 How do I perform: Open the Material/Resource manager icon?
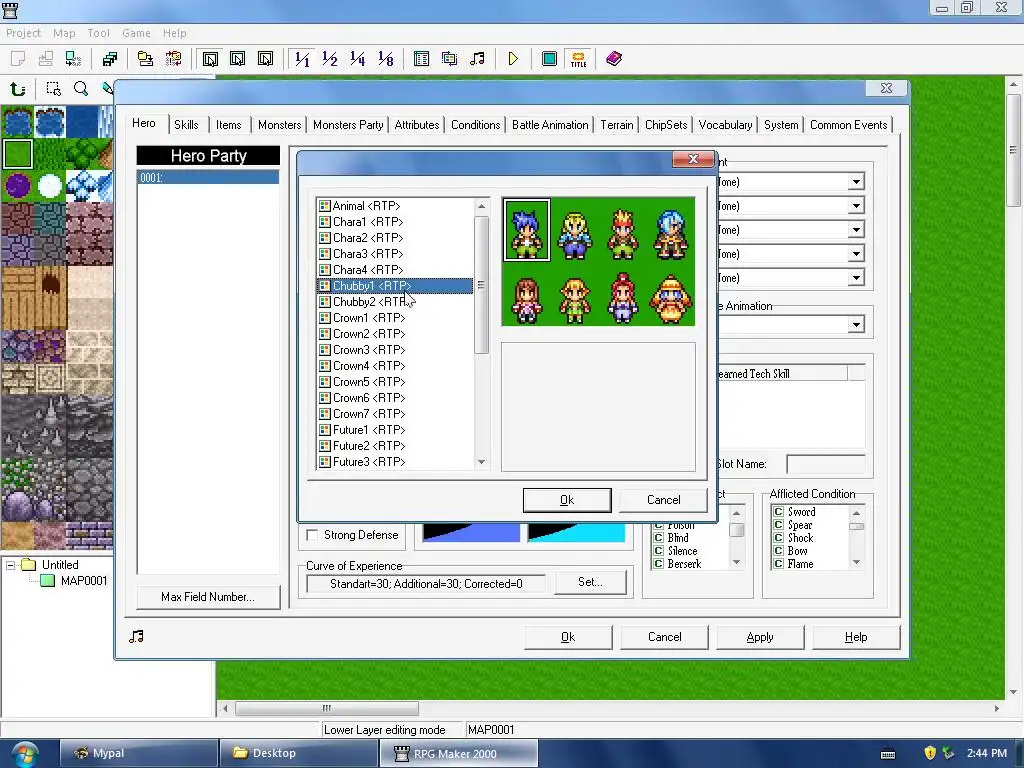point(449,59)
